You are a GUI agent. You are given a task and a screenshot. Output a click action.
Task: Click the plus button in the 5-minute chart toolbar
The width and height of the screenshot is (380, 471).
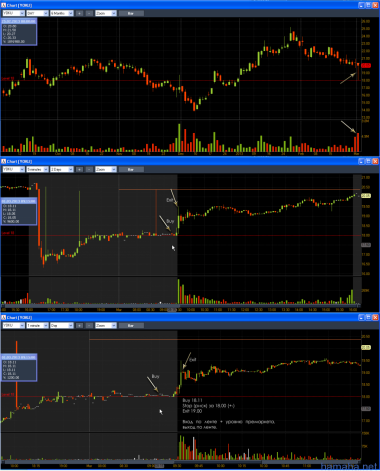79,169
